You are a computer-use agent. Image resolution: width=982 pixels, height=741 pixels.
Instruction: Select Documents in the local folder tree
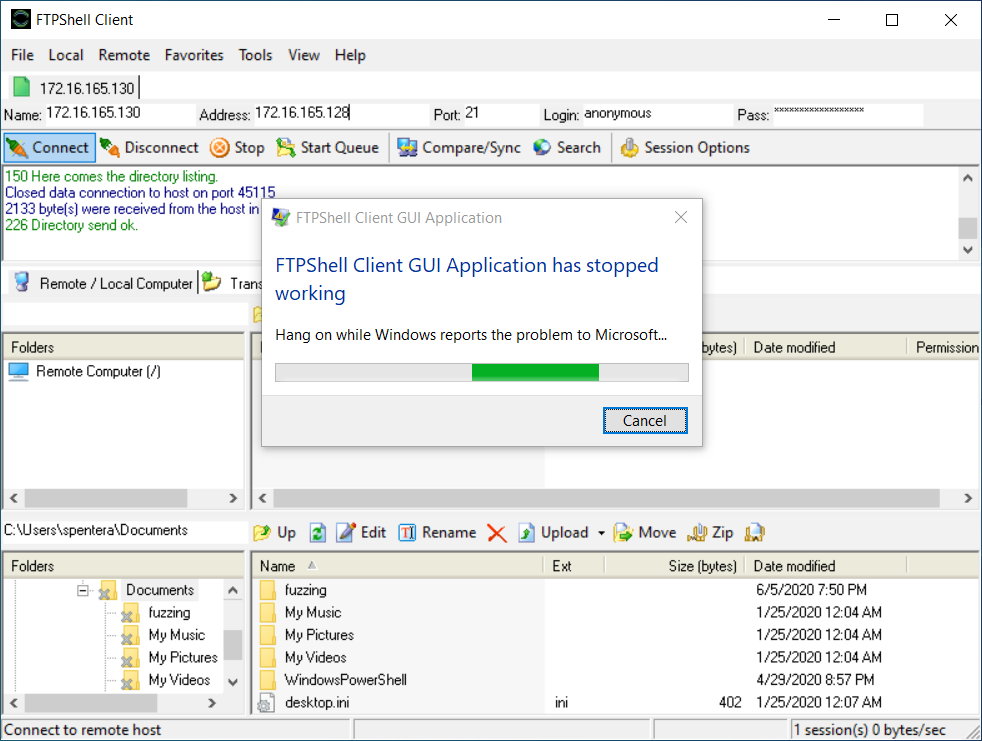(x=160, y=590)
